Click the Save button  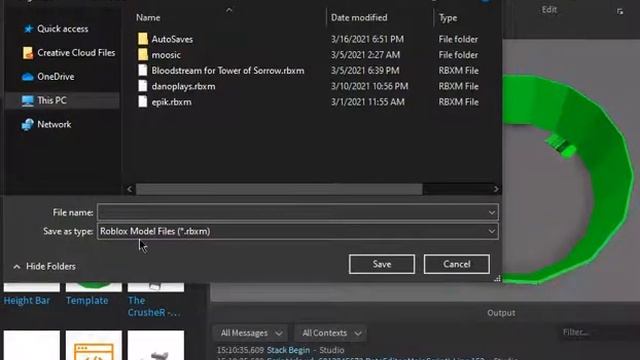point(382,264)
